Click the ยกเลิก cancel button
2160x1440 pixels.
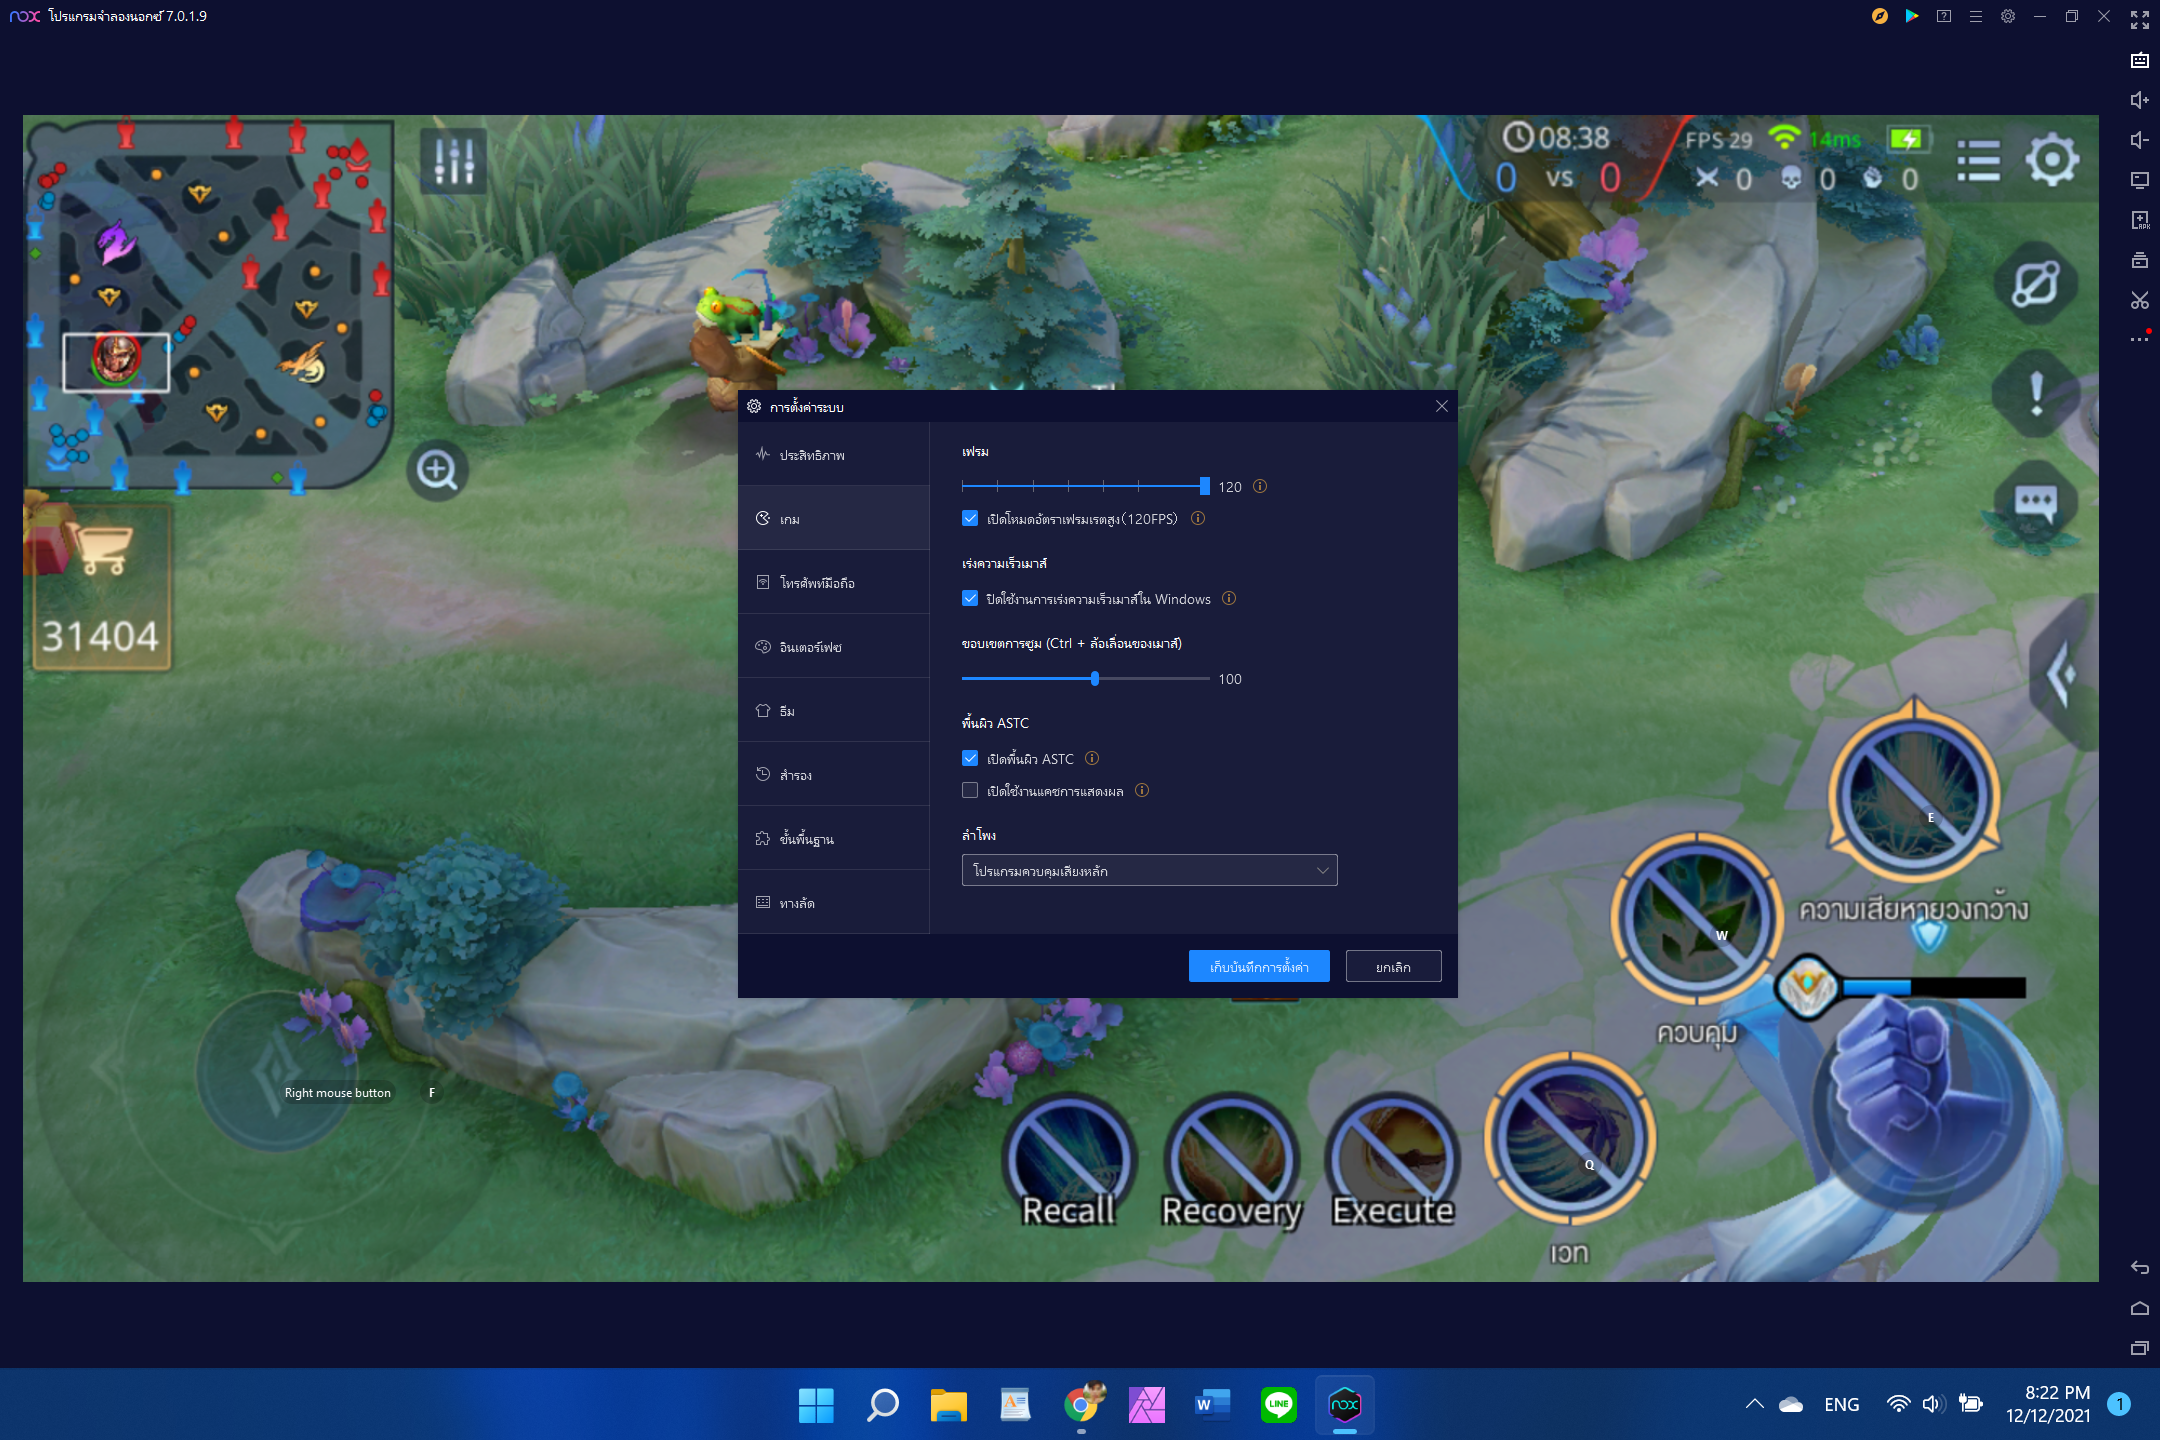click(x=1393, y=966)
